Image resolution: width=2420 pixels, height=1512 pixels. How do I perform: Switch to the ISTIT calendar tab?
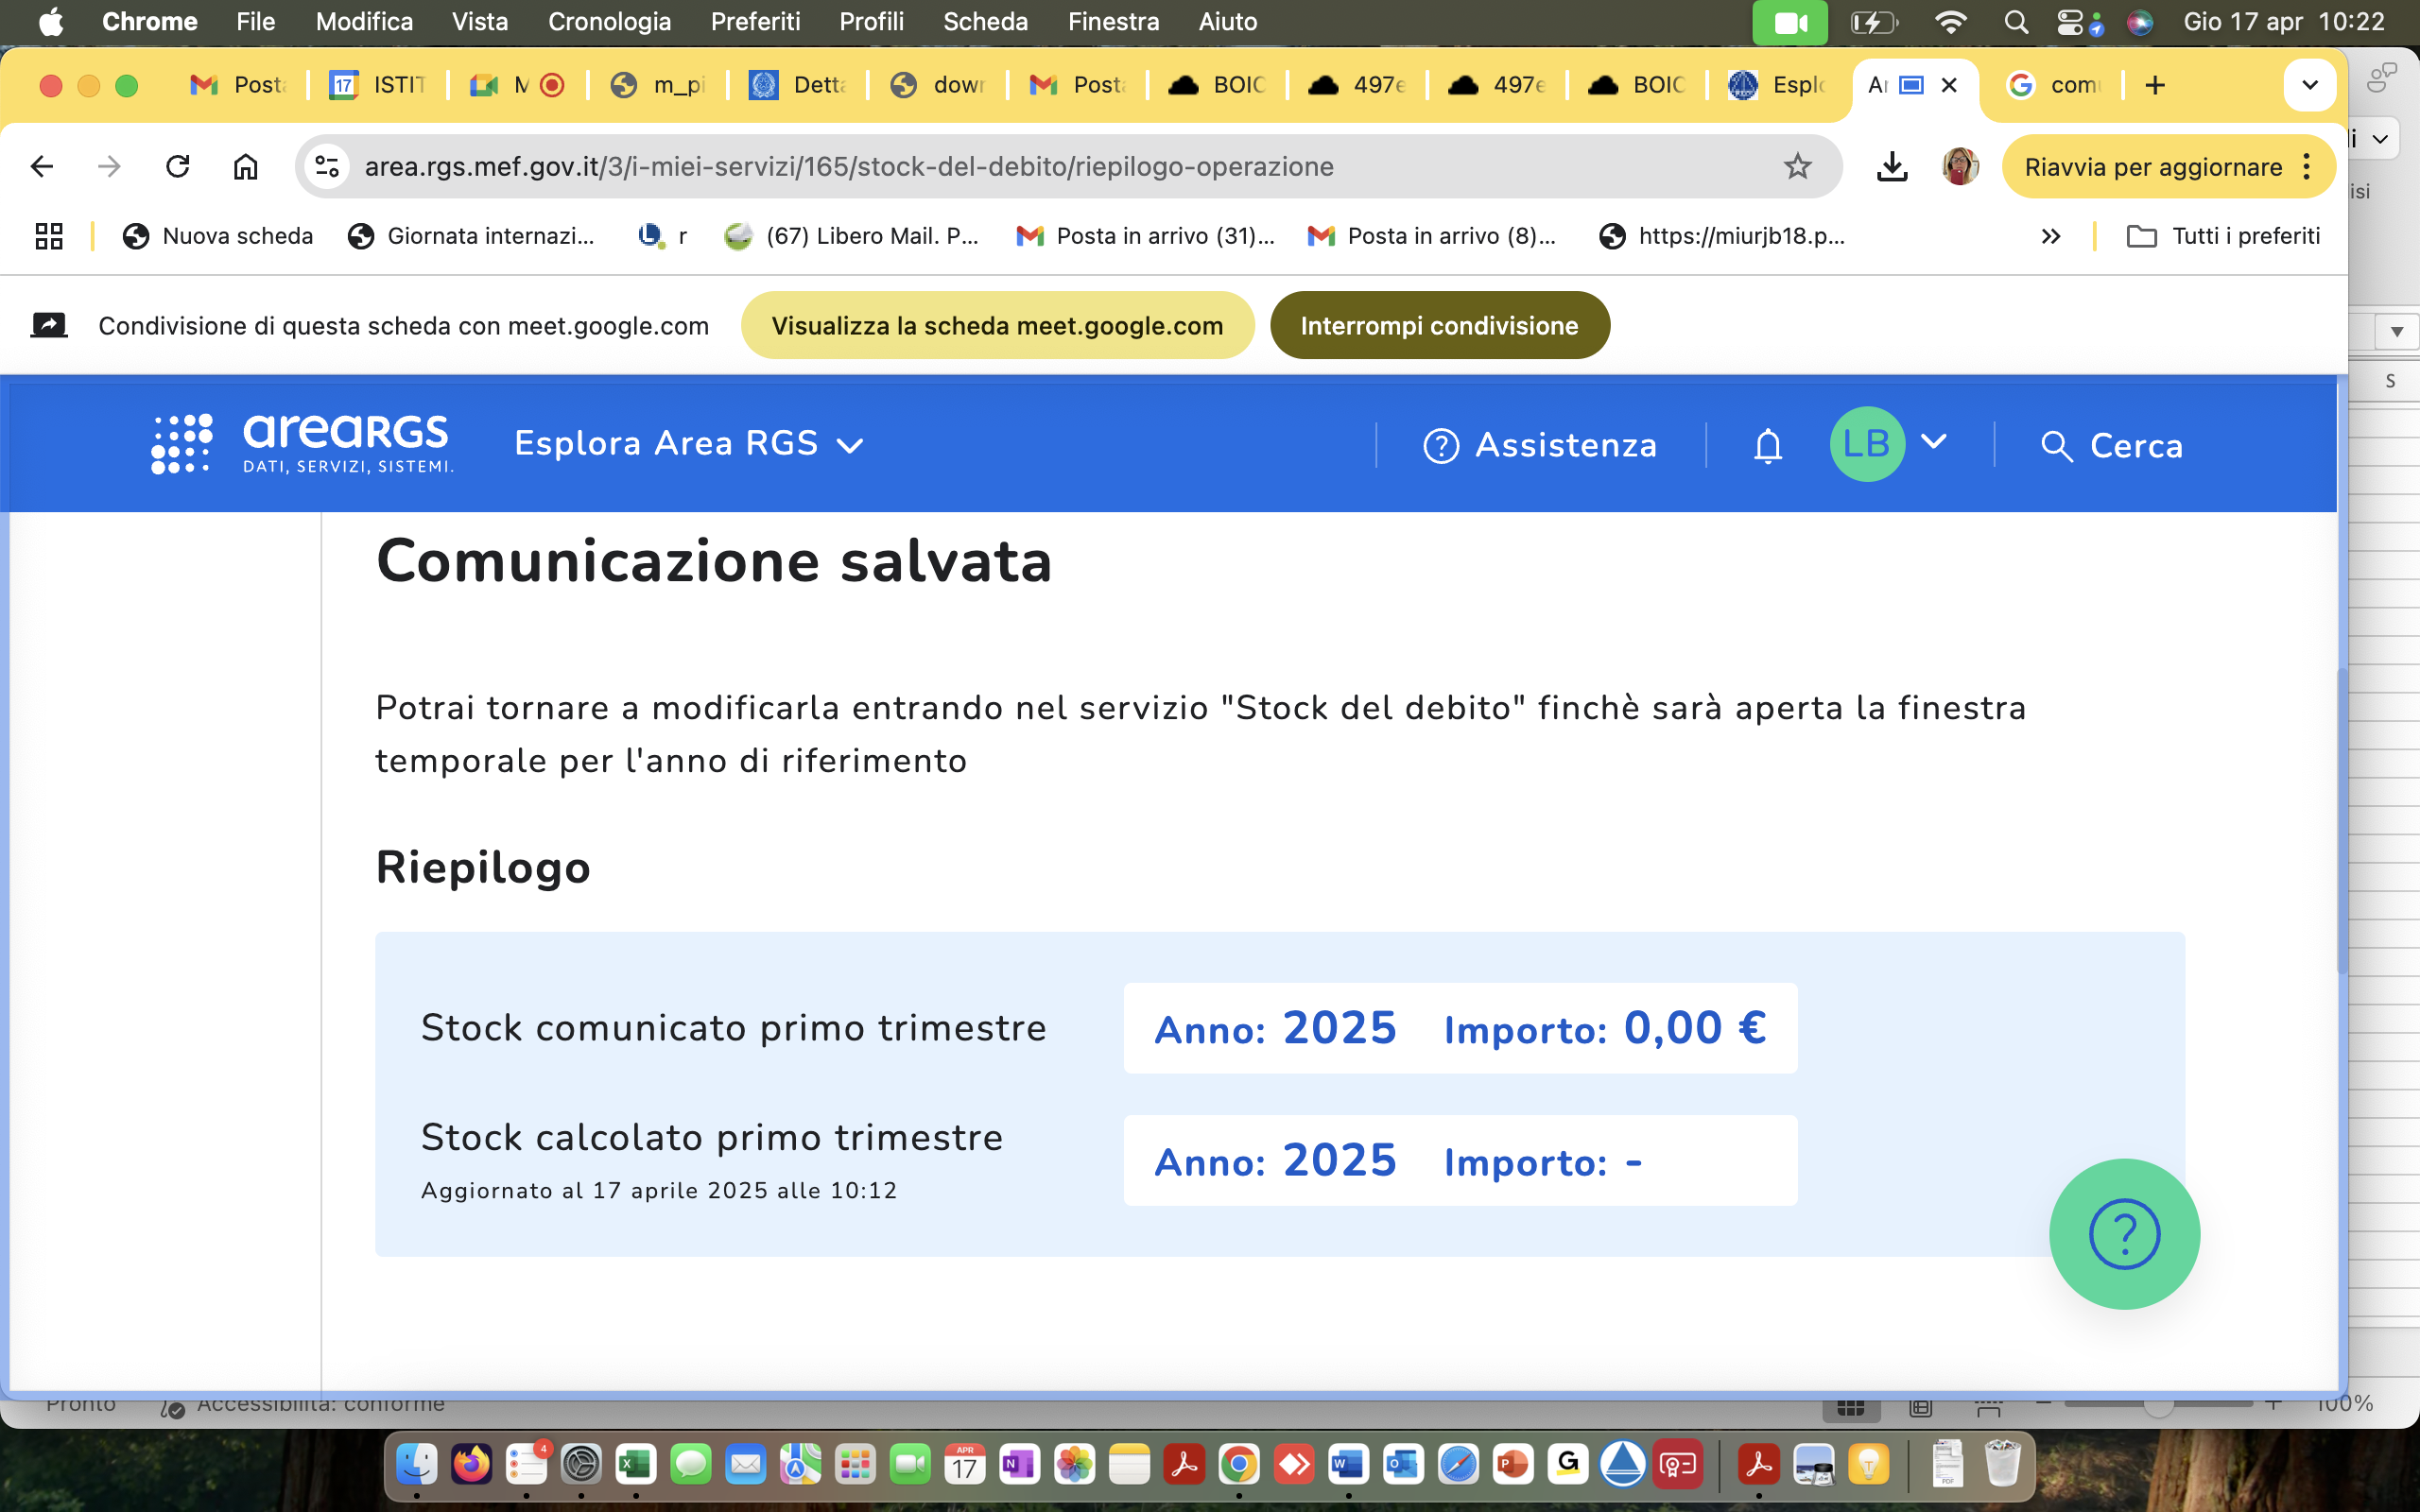click(379, 85)
